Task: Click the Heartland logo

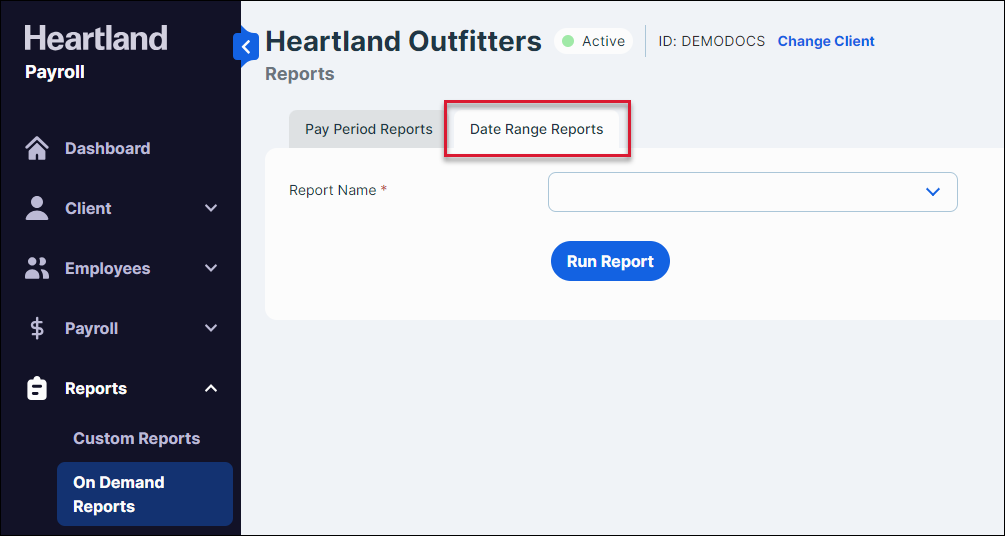Action: [96, 38]
